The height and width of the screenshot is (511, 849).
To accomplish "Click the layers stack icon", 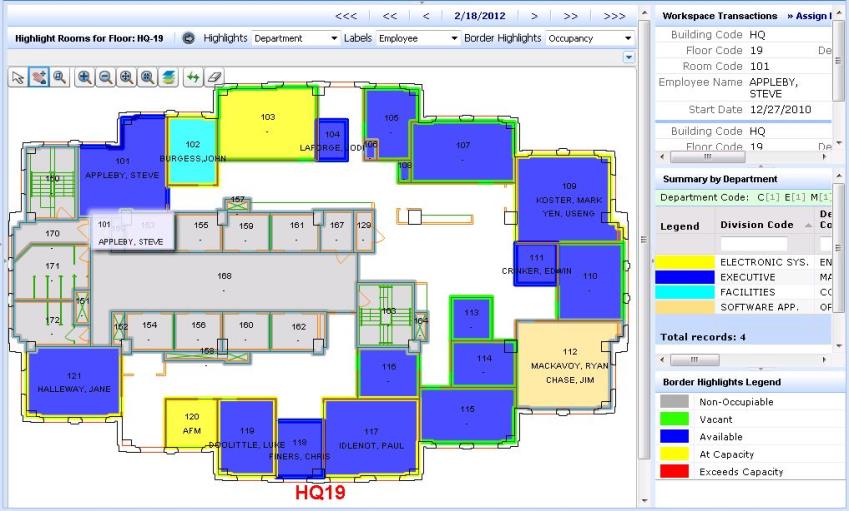I will 167,76.
